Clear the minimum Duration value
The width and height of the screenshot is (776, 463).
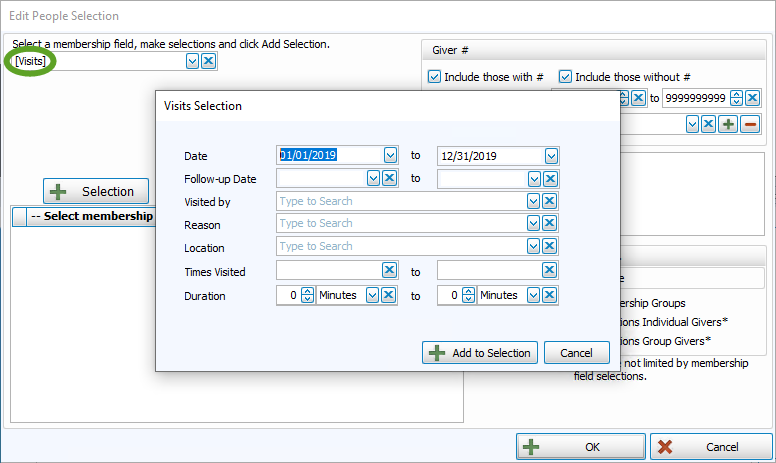[x=390, y=295]
